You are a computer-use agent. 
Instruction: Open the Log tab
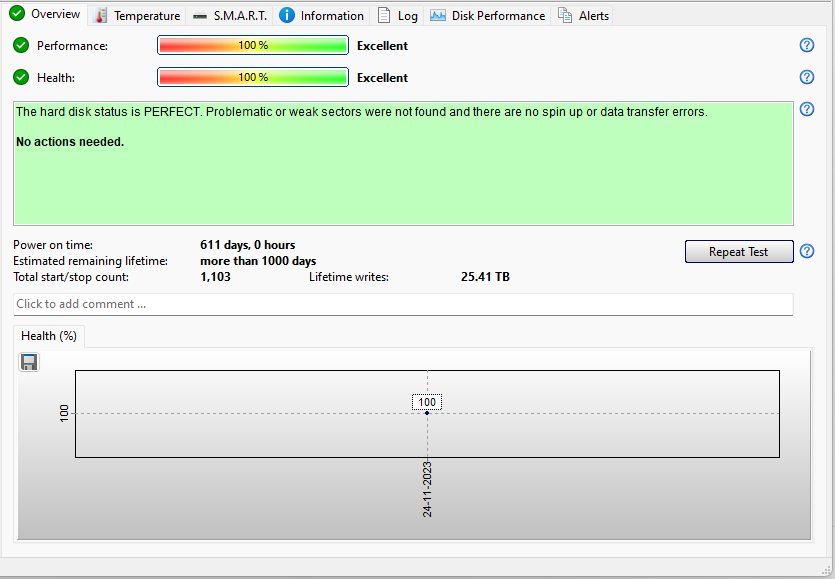point(398,15)
